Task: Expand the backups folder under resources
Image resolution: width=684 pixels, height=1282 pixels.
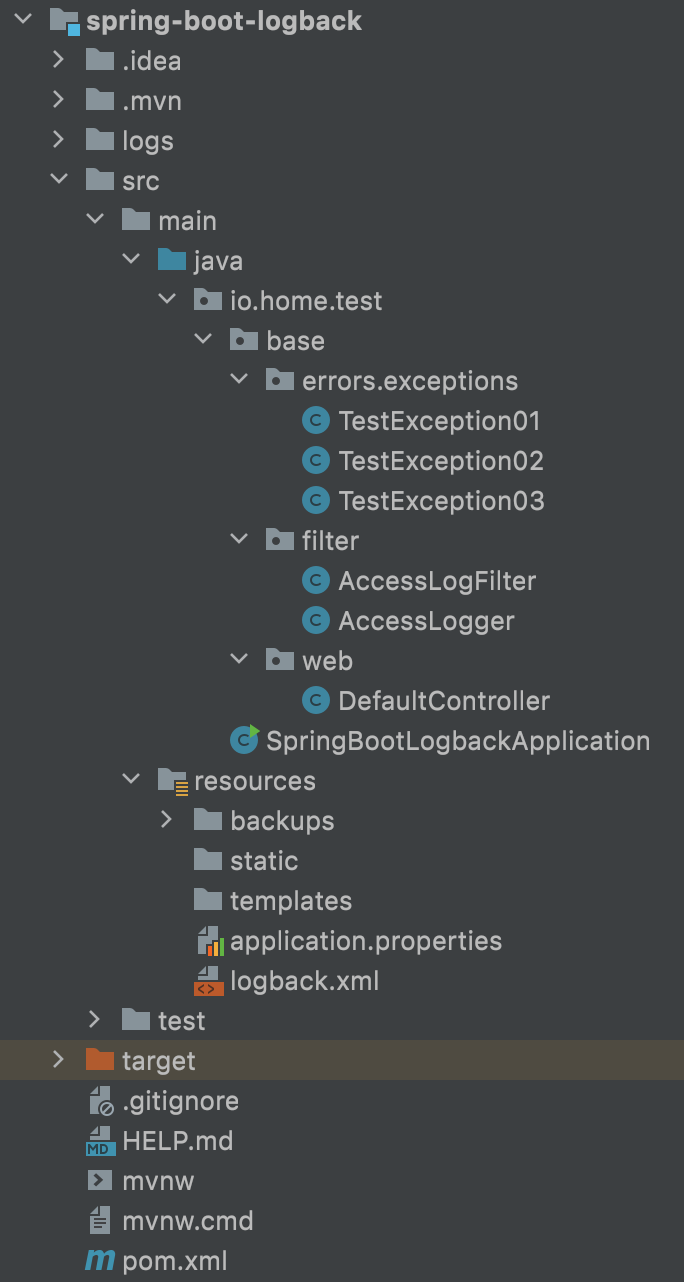Action: pos(166,820)
